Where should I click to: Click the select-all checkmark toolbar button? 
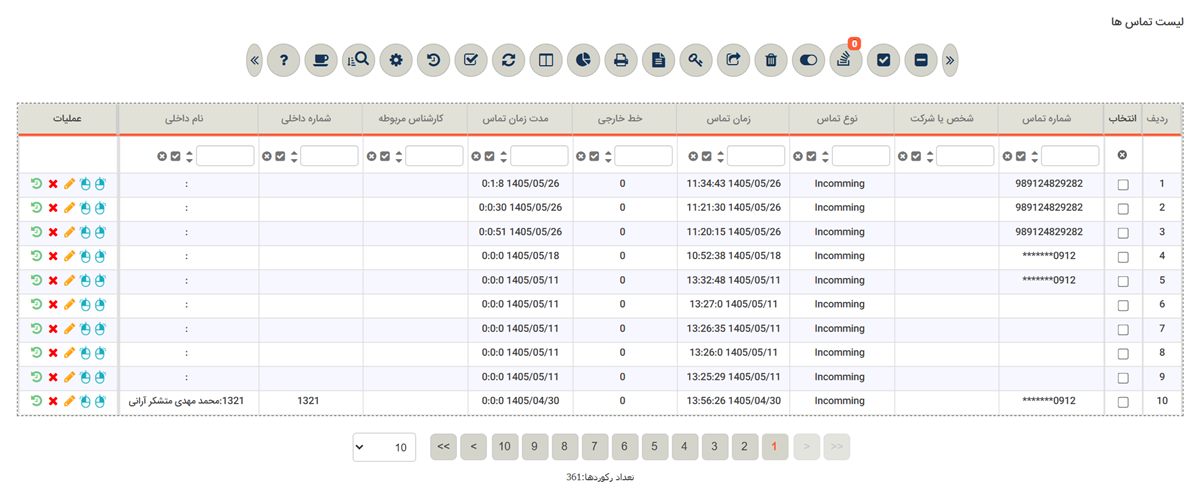(x=883, y=60)
